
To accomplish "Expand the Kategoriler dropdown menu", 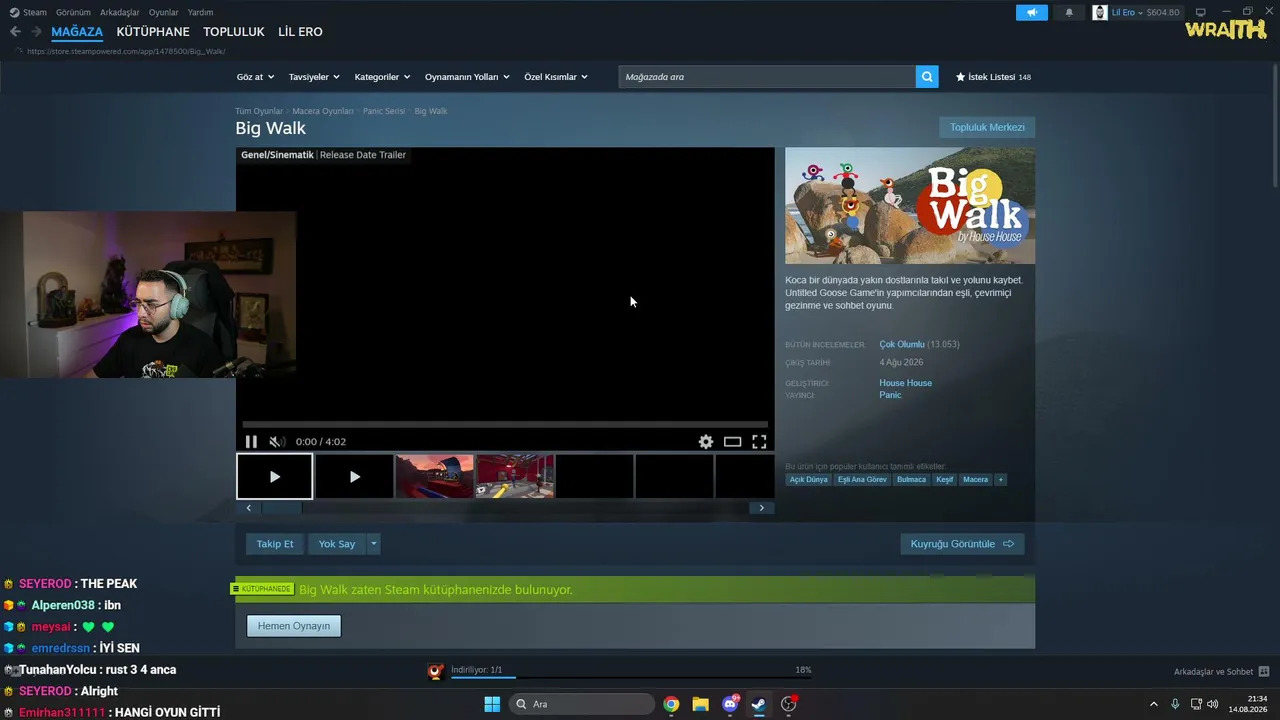I will click(x=382, y=77).
